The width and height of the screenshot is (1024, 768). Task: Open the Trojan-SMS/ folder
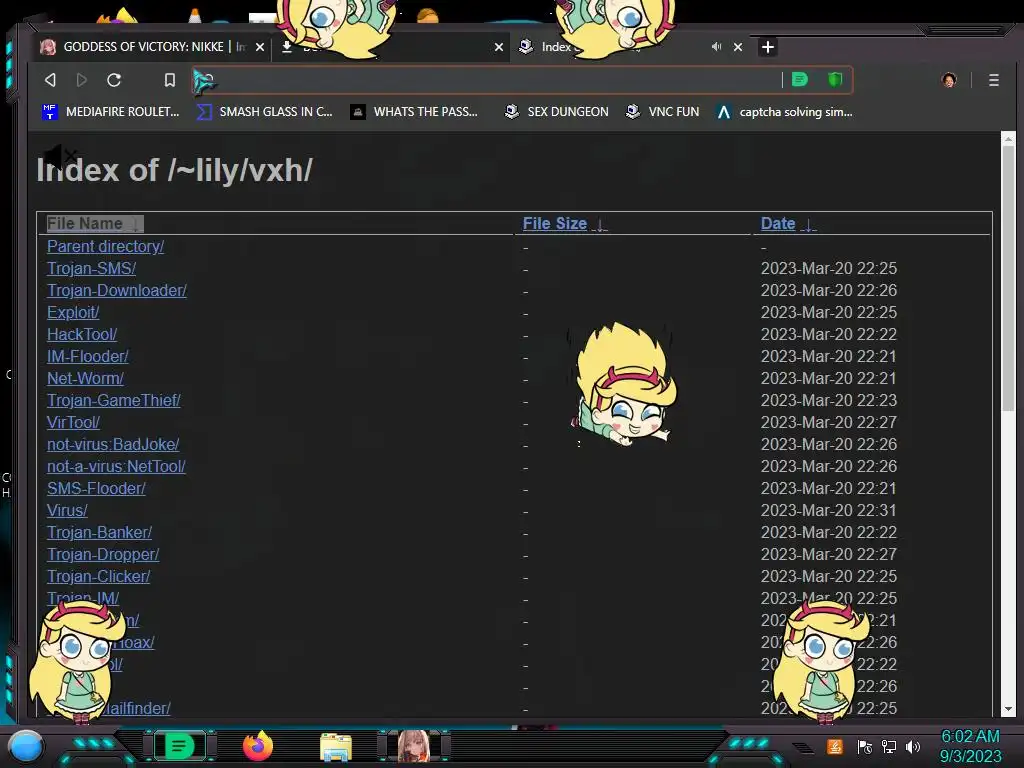coord(91,268)
